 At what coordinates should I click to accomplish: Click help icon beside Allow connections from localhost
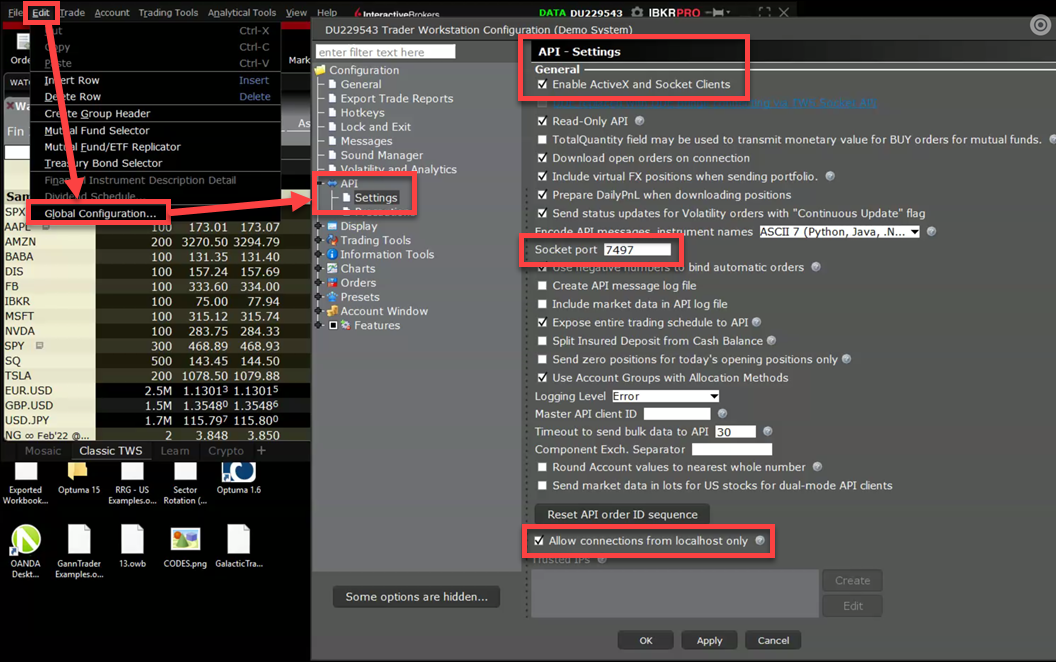(x=760, y=541)
